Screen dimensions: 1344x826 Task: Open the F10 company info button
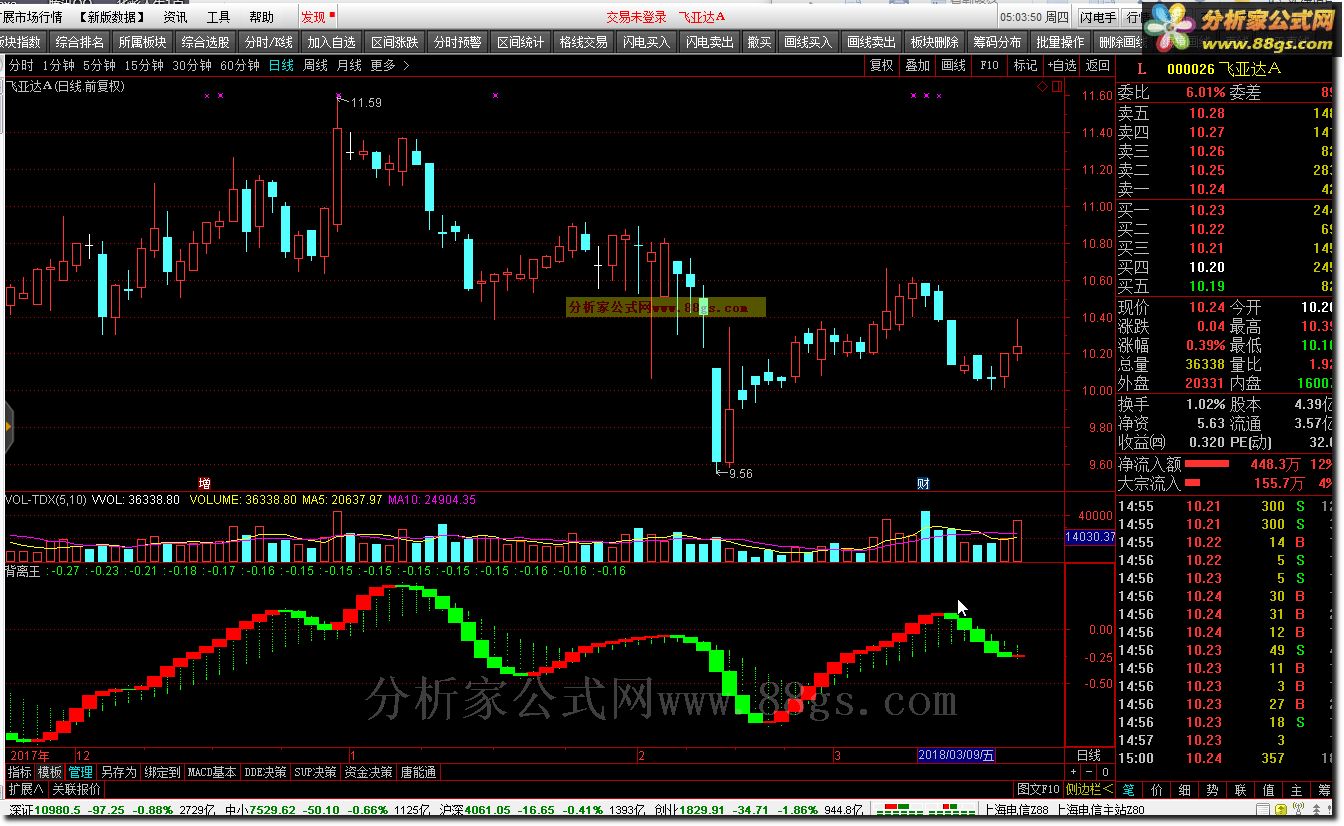[x=989, y=66]
